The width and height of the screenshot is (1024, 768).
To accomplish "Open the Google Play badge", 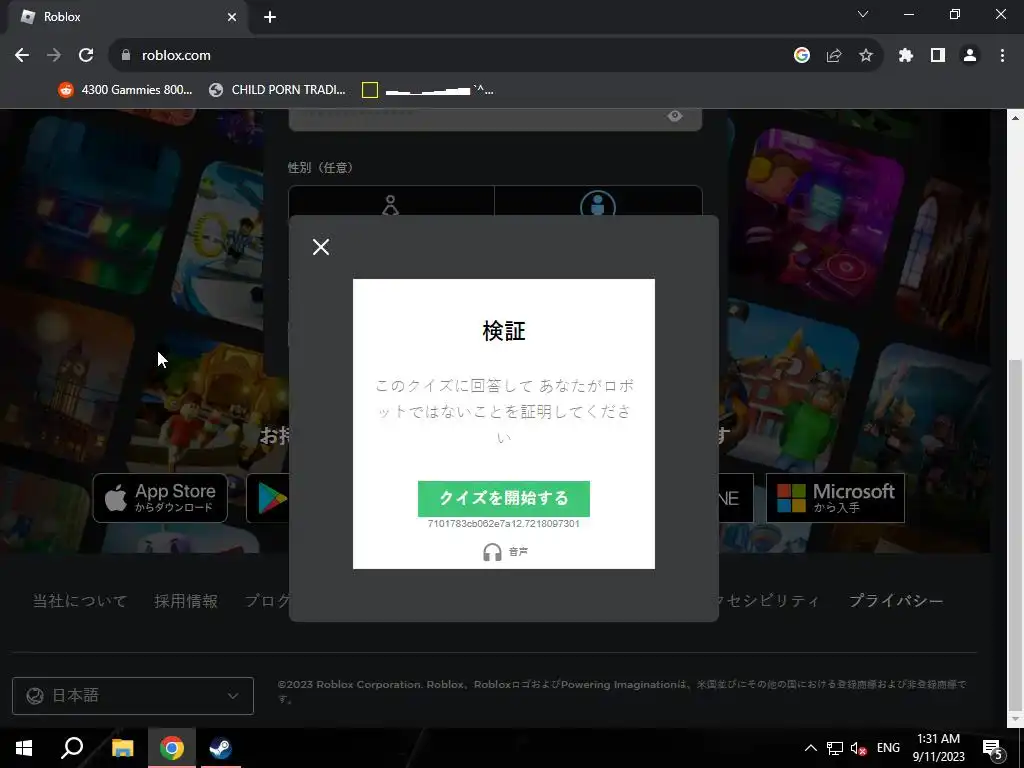I will point(269,498).
